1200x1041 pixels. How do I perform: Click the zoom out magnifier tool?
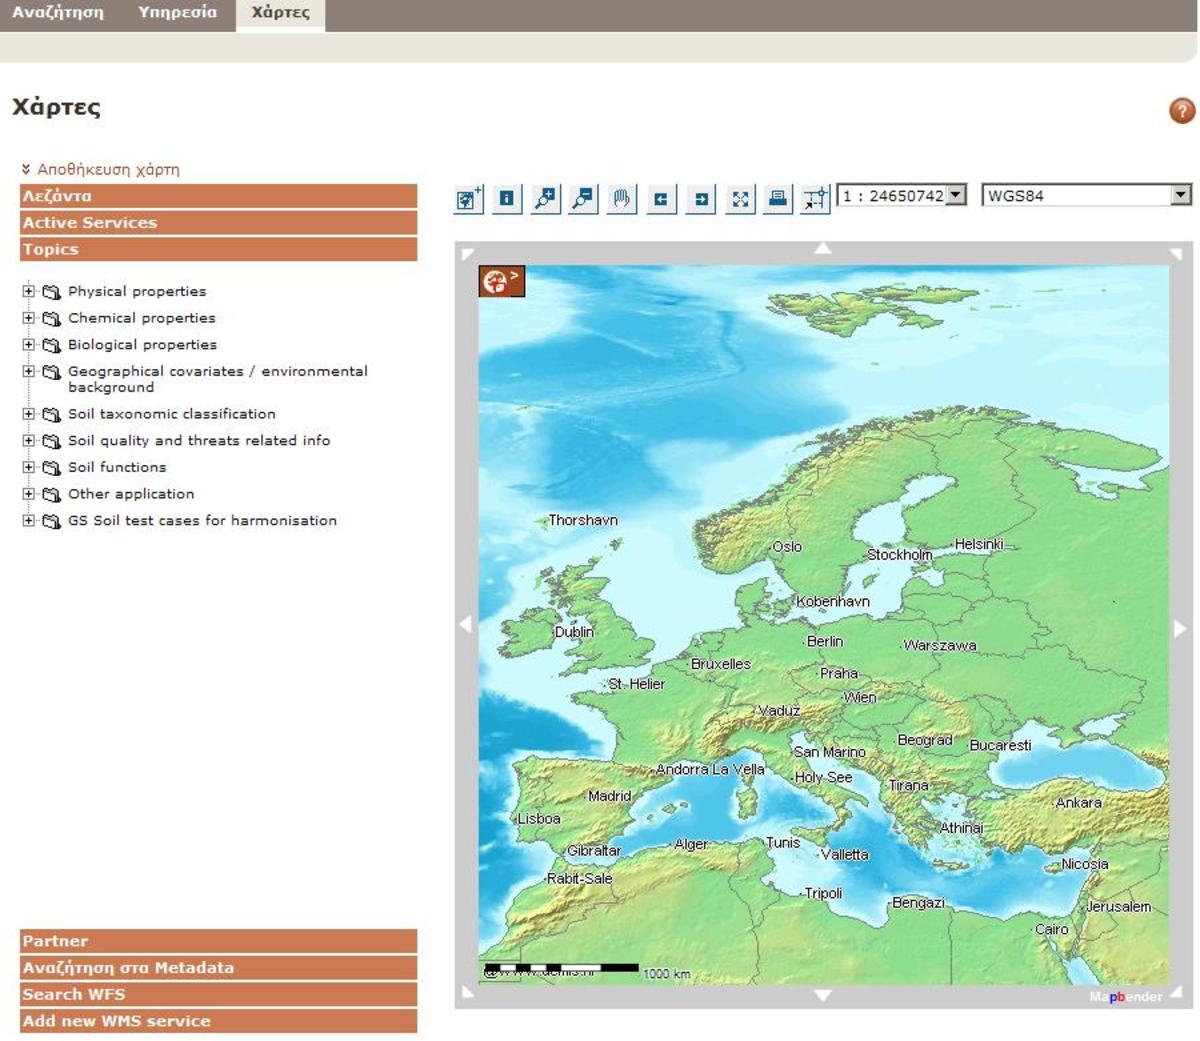pos(583,199)
